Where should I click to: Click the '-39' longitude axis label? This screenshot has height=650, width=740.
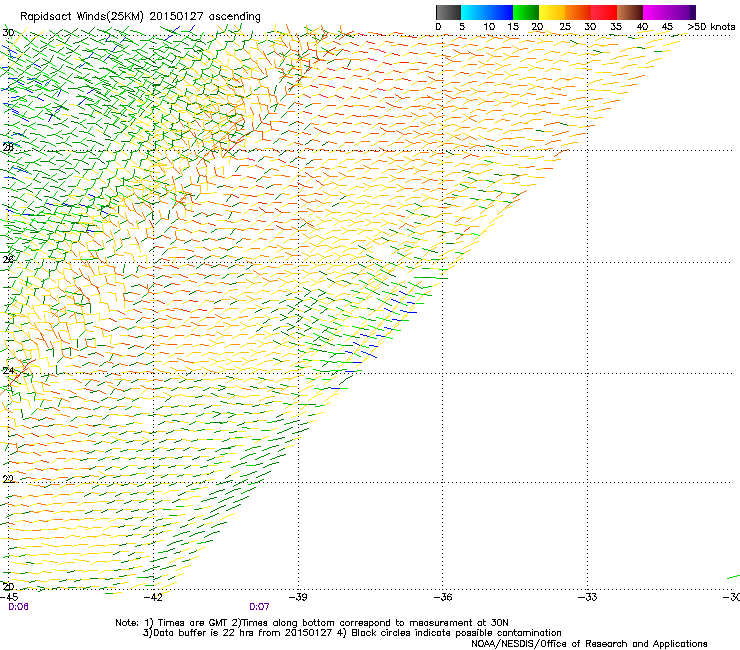298,597
